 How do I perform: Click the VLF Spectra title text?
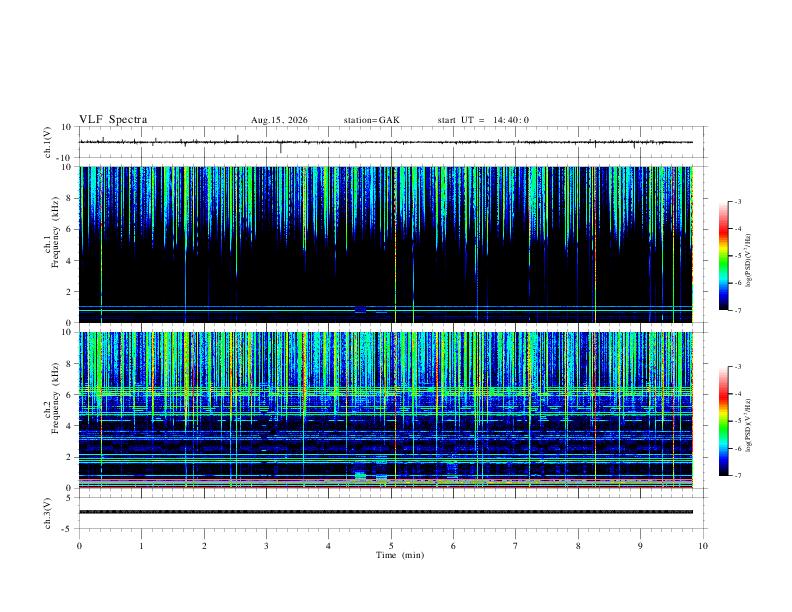pos(113,120)
